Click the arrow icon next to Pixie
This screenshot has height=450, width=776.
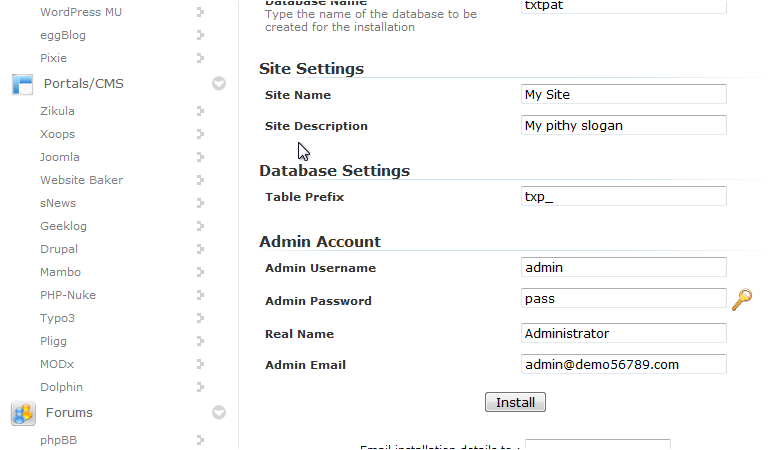click(x=200, y=58)
